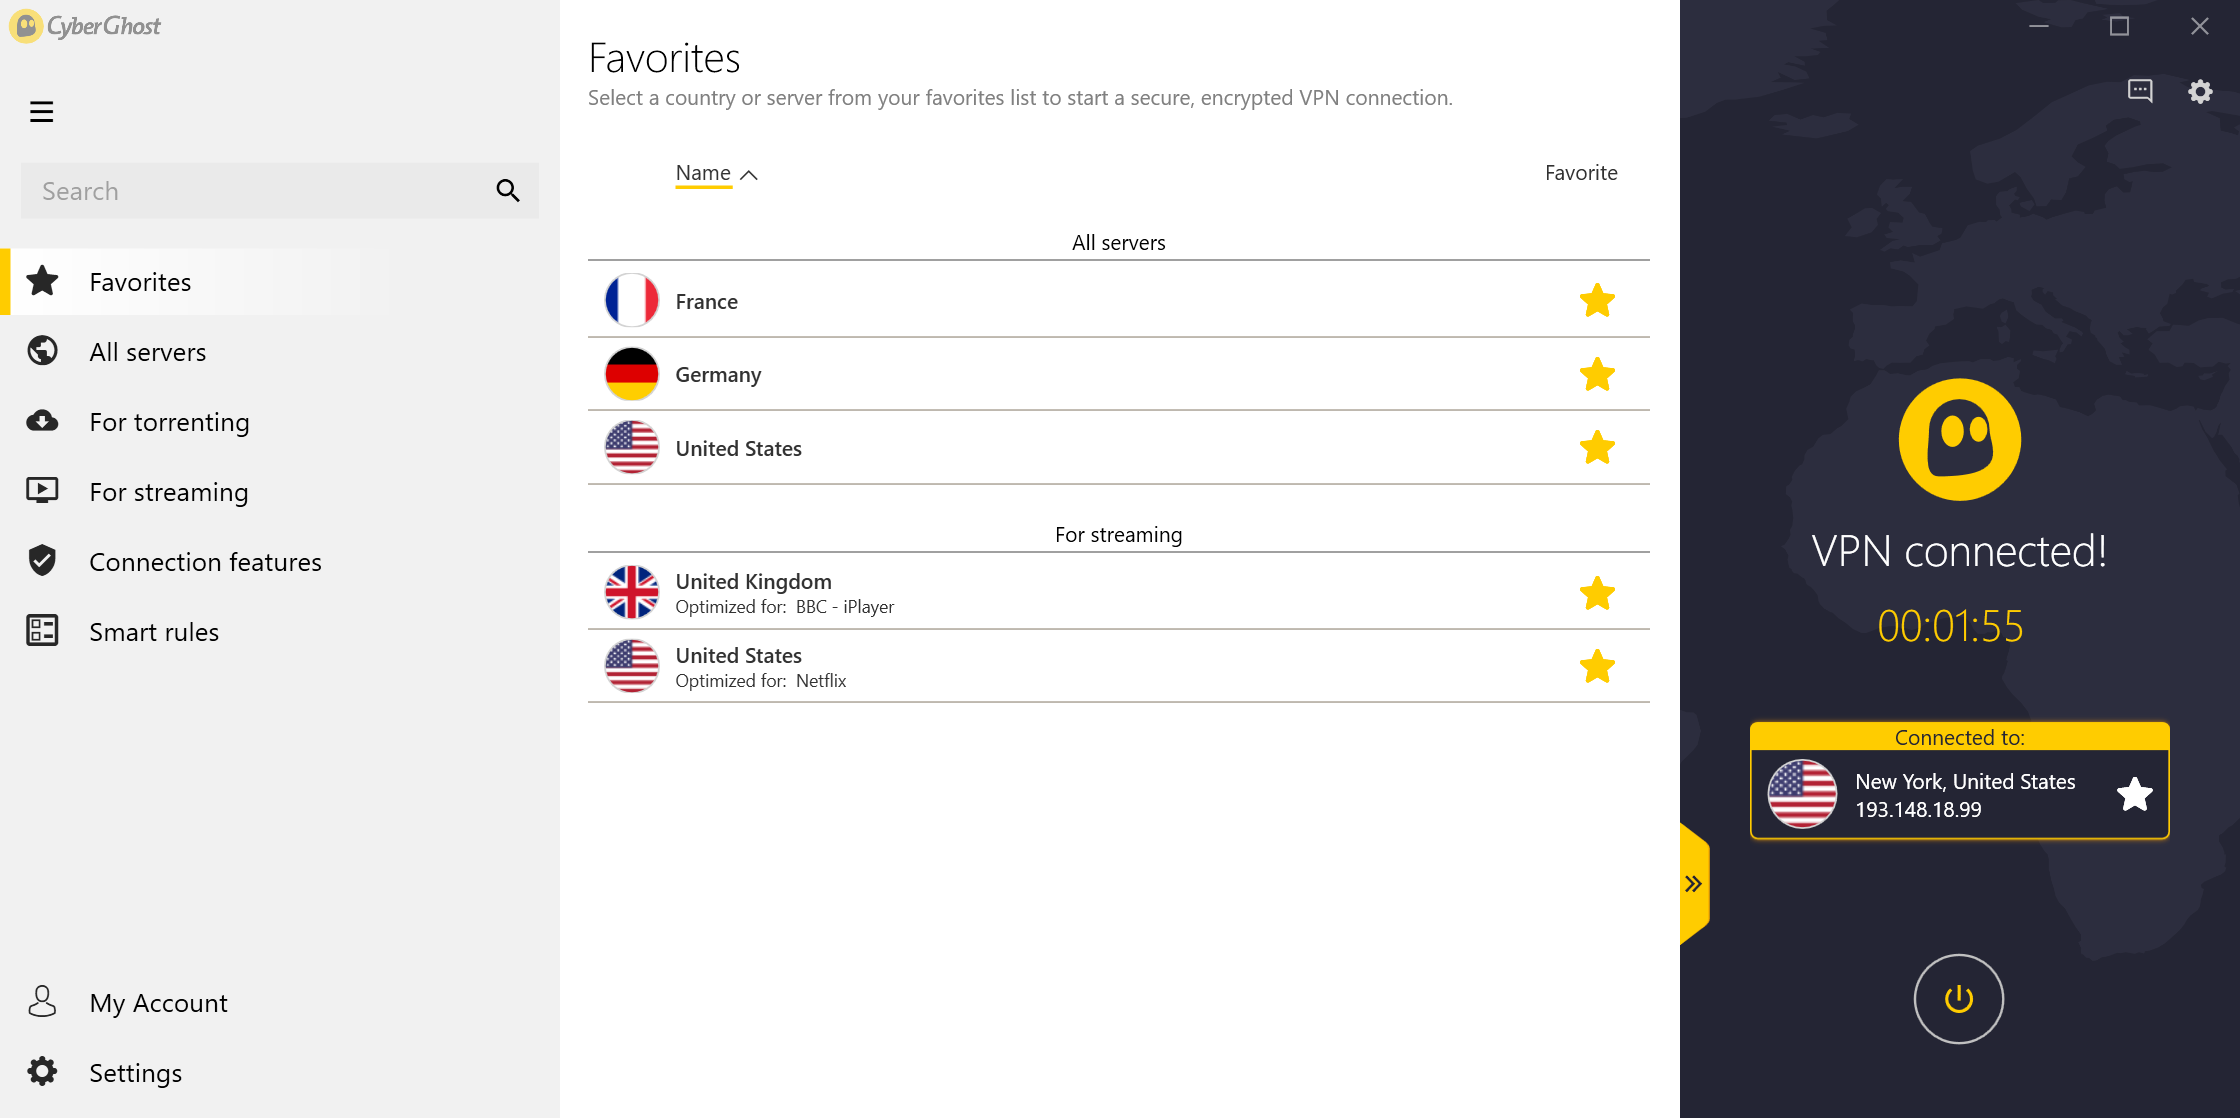Toggle favorite star for United States Netflix
The height and width of the screenshot is (1118, 2240).
point(1596,665)
